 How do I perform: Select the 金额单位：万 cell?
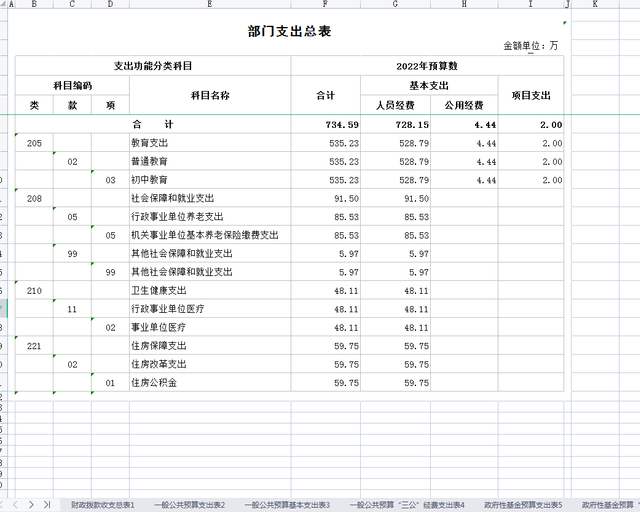[x=531, y=47]
